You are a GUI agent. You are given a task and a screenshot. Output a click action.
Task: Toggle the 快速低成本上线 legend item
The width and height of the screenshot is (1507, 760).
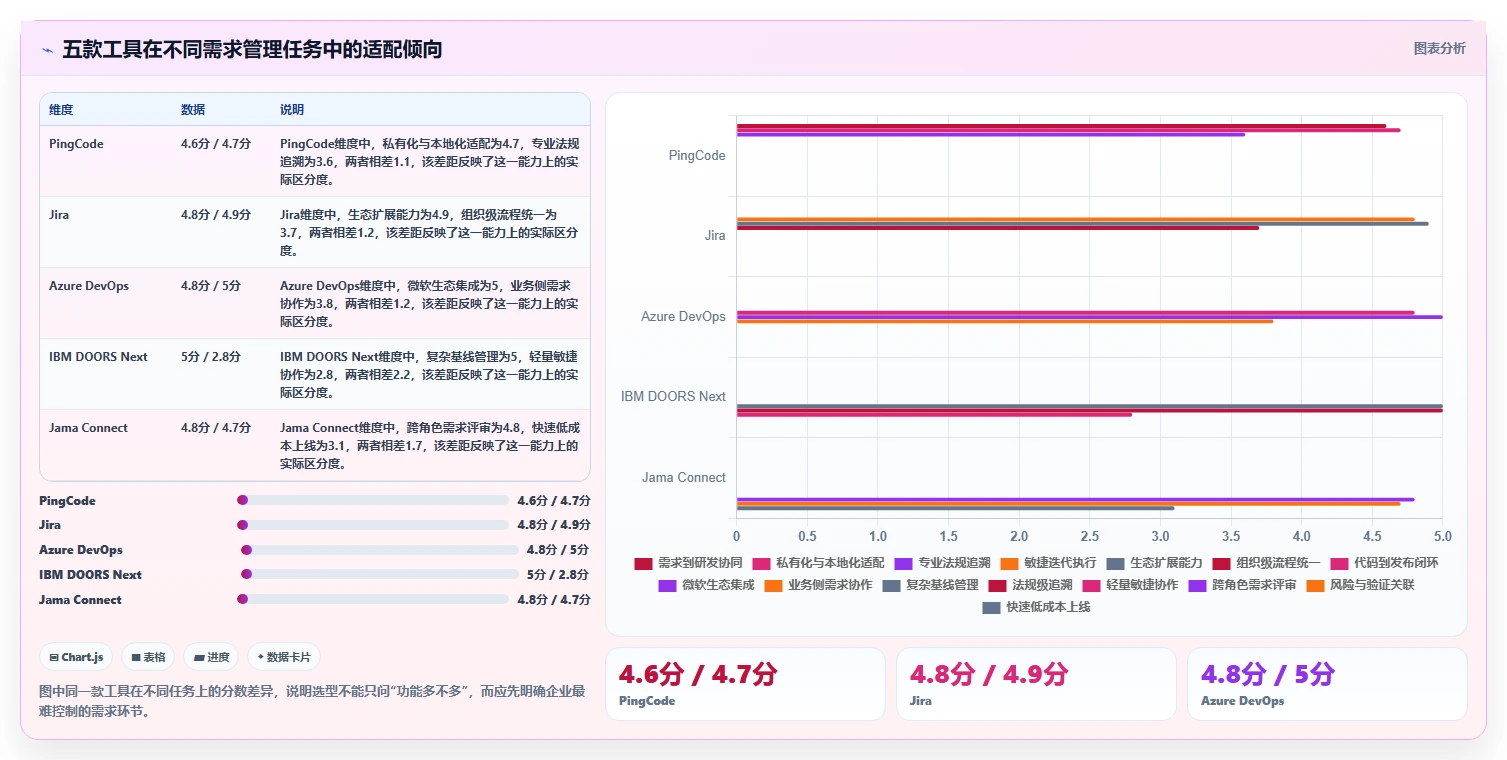[x=1036, y=607]
